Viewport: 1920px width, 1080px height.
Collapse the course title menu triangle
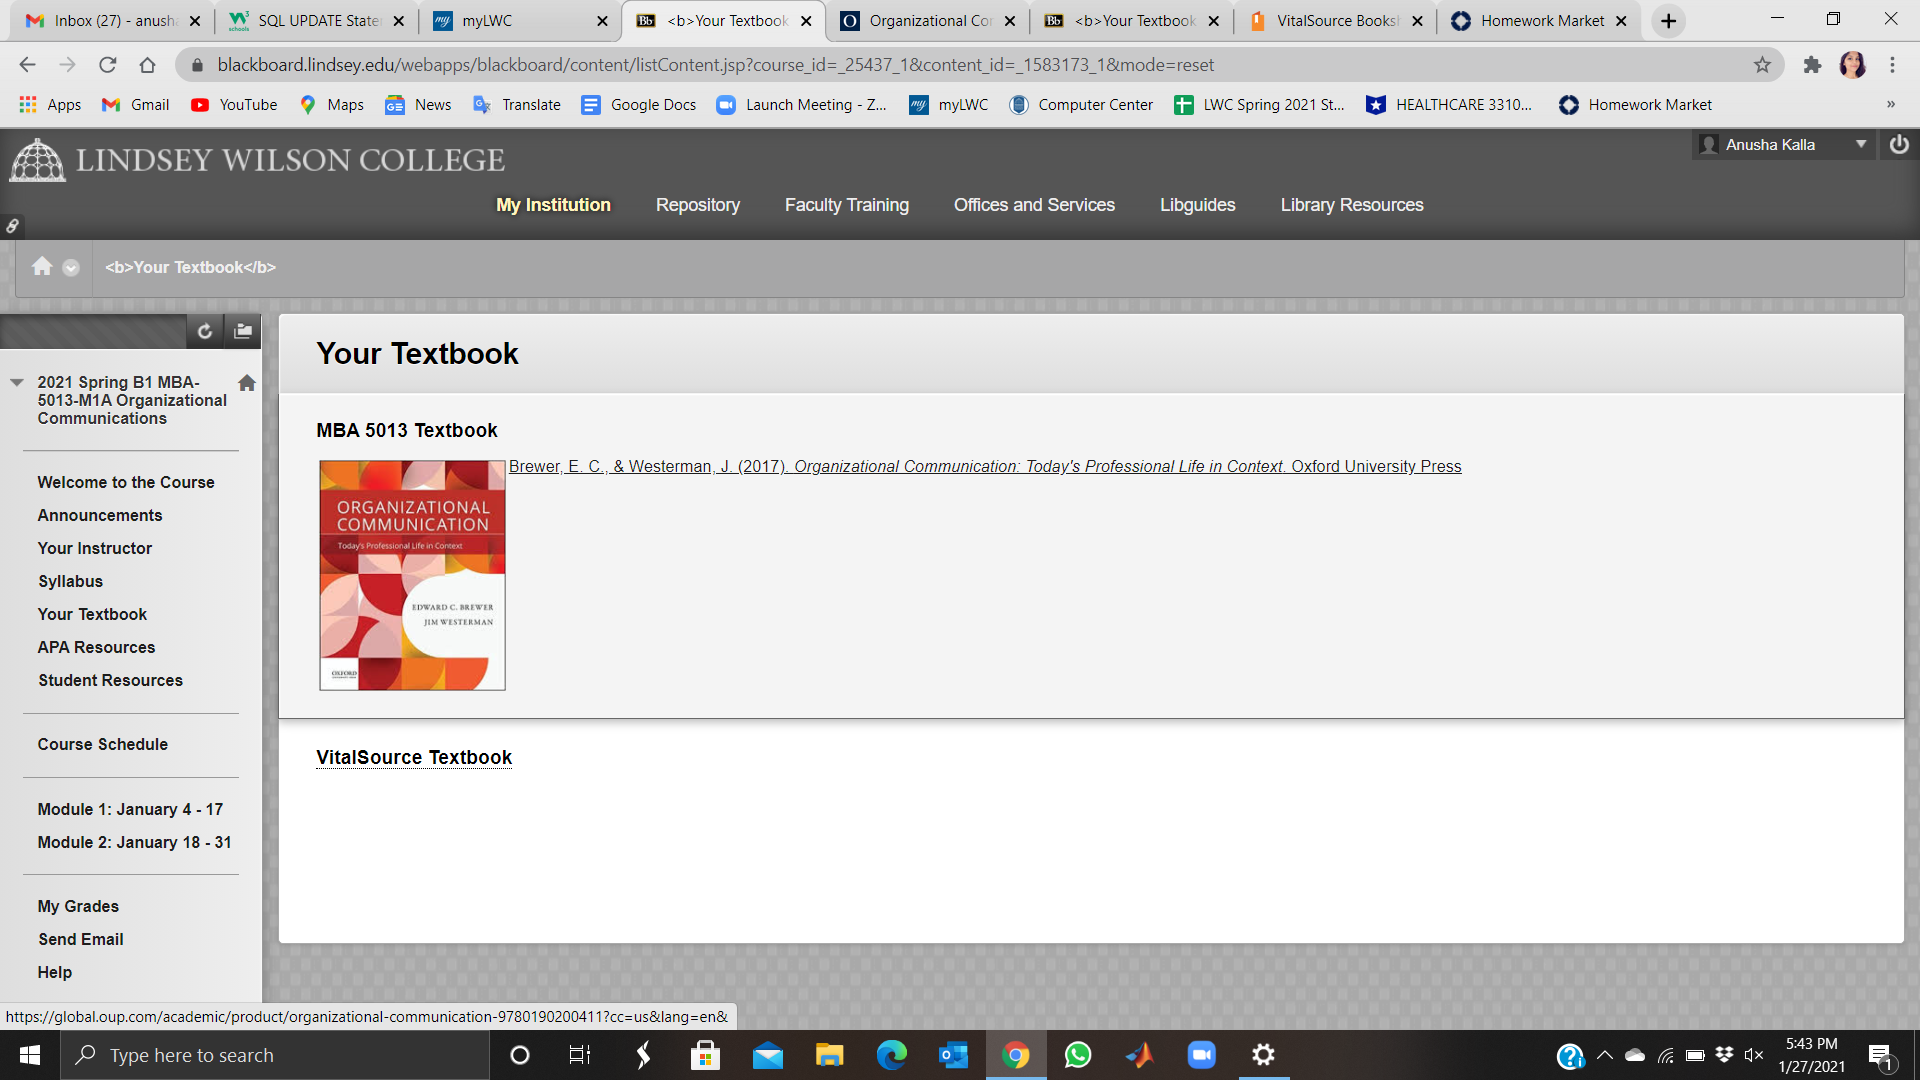click(x=17, y=382)
